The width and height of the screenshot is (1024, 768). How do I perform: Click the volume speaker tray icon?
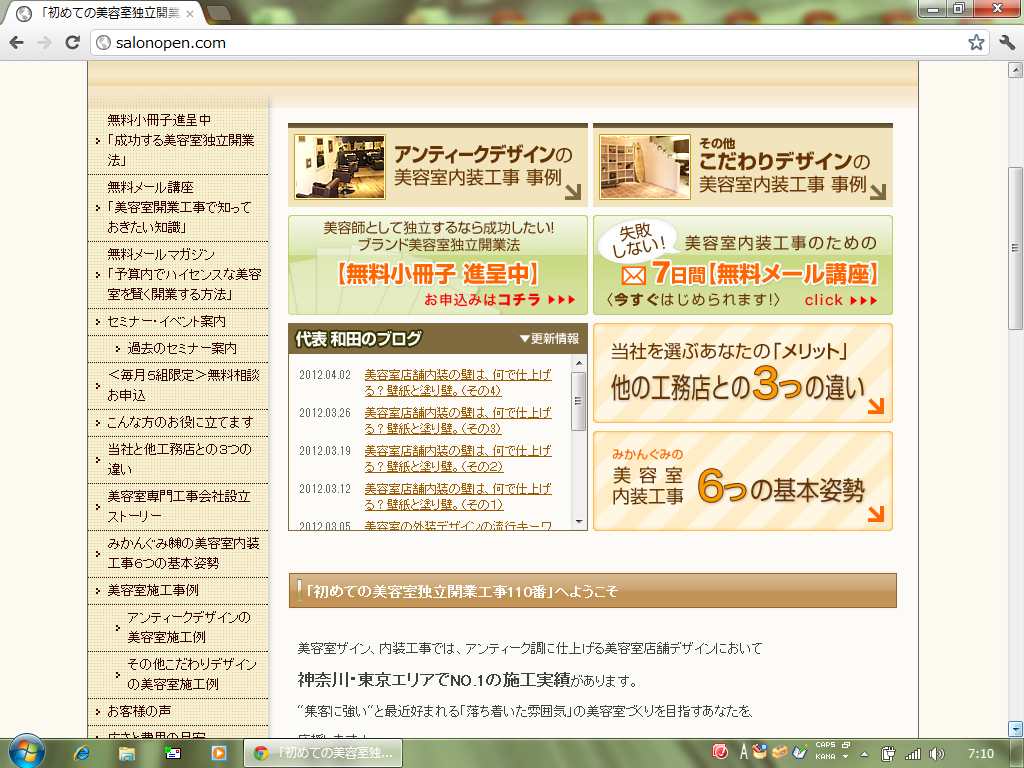coord(936,754)
